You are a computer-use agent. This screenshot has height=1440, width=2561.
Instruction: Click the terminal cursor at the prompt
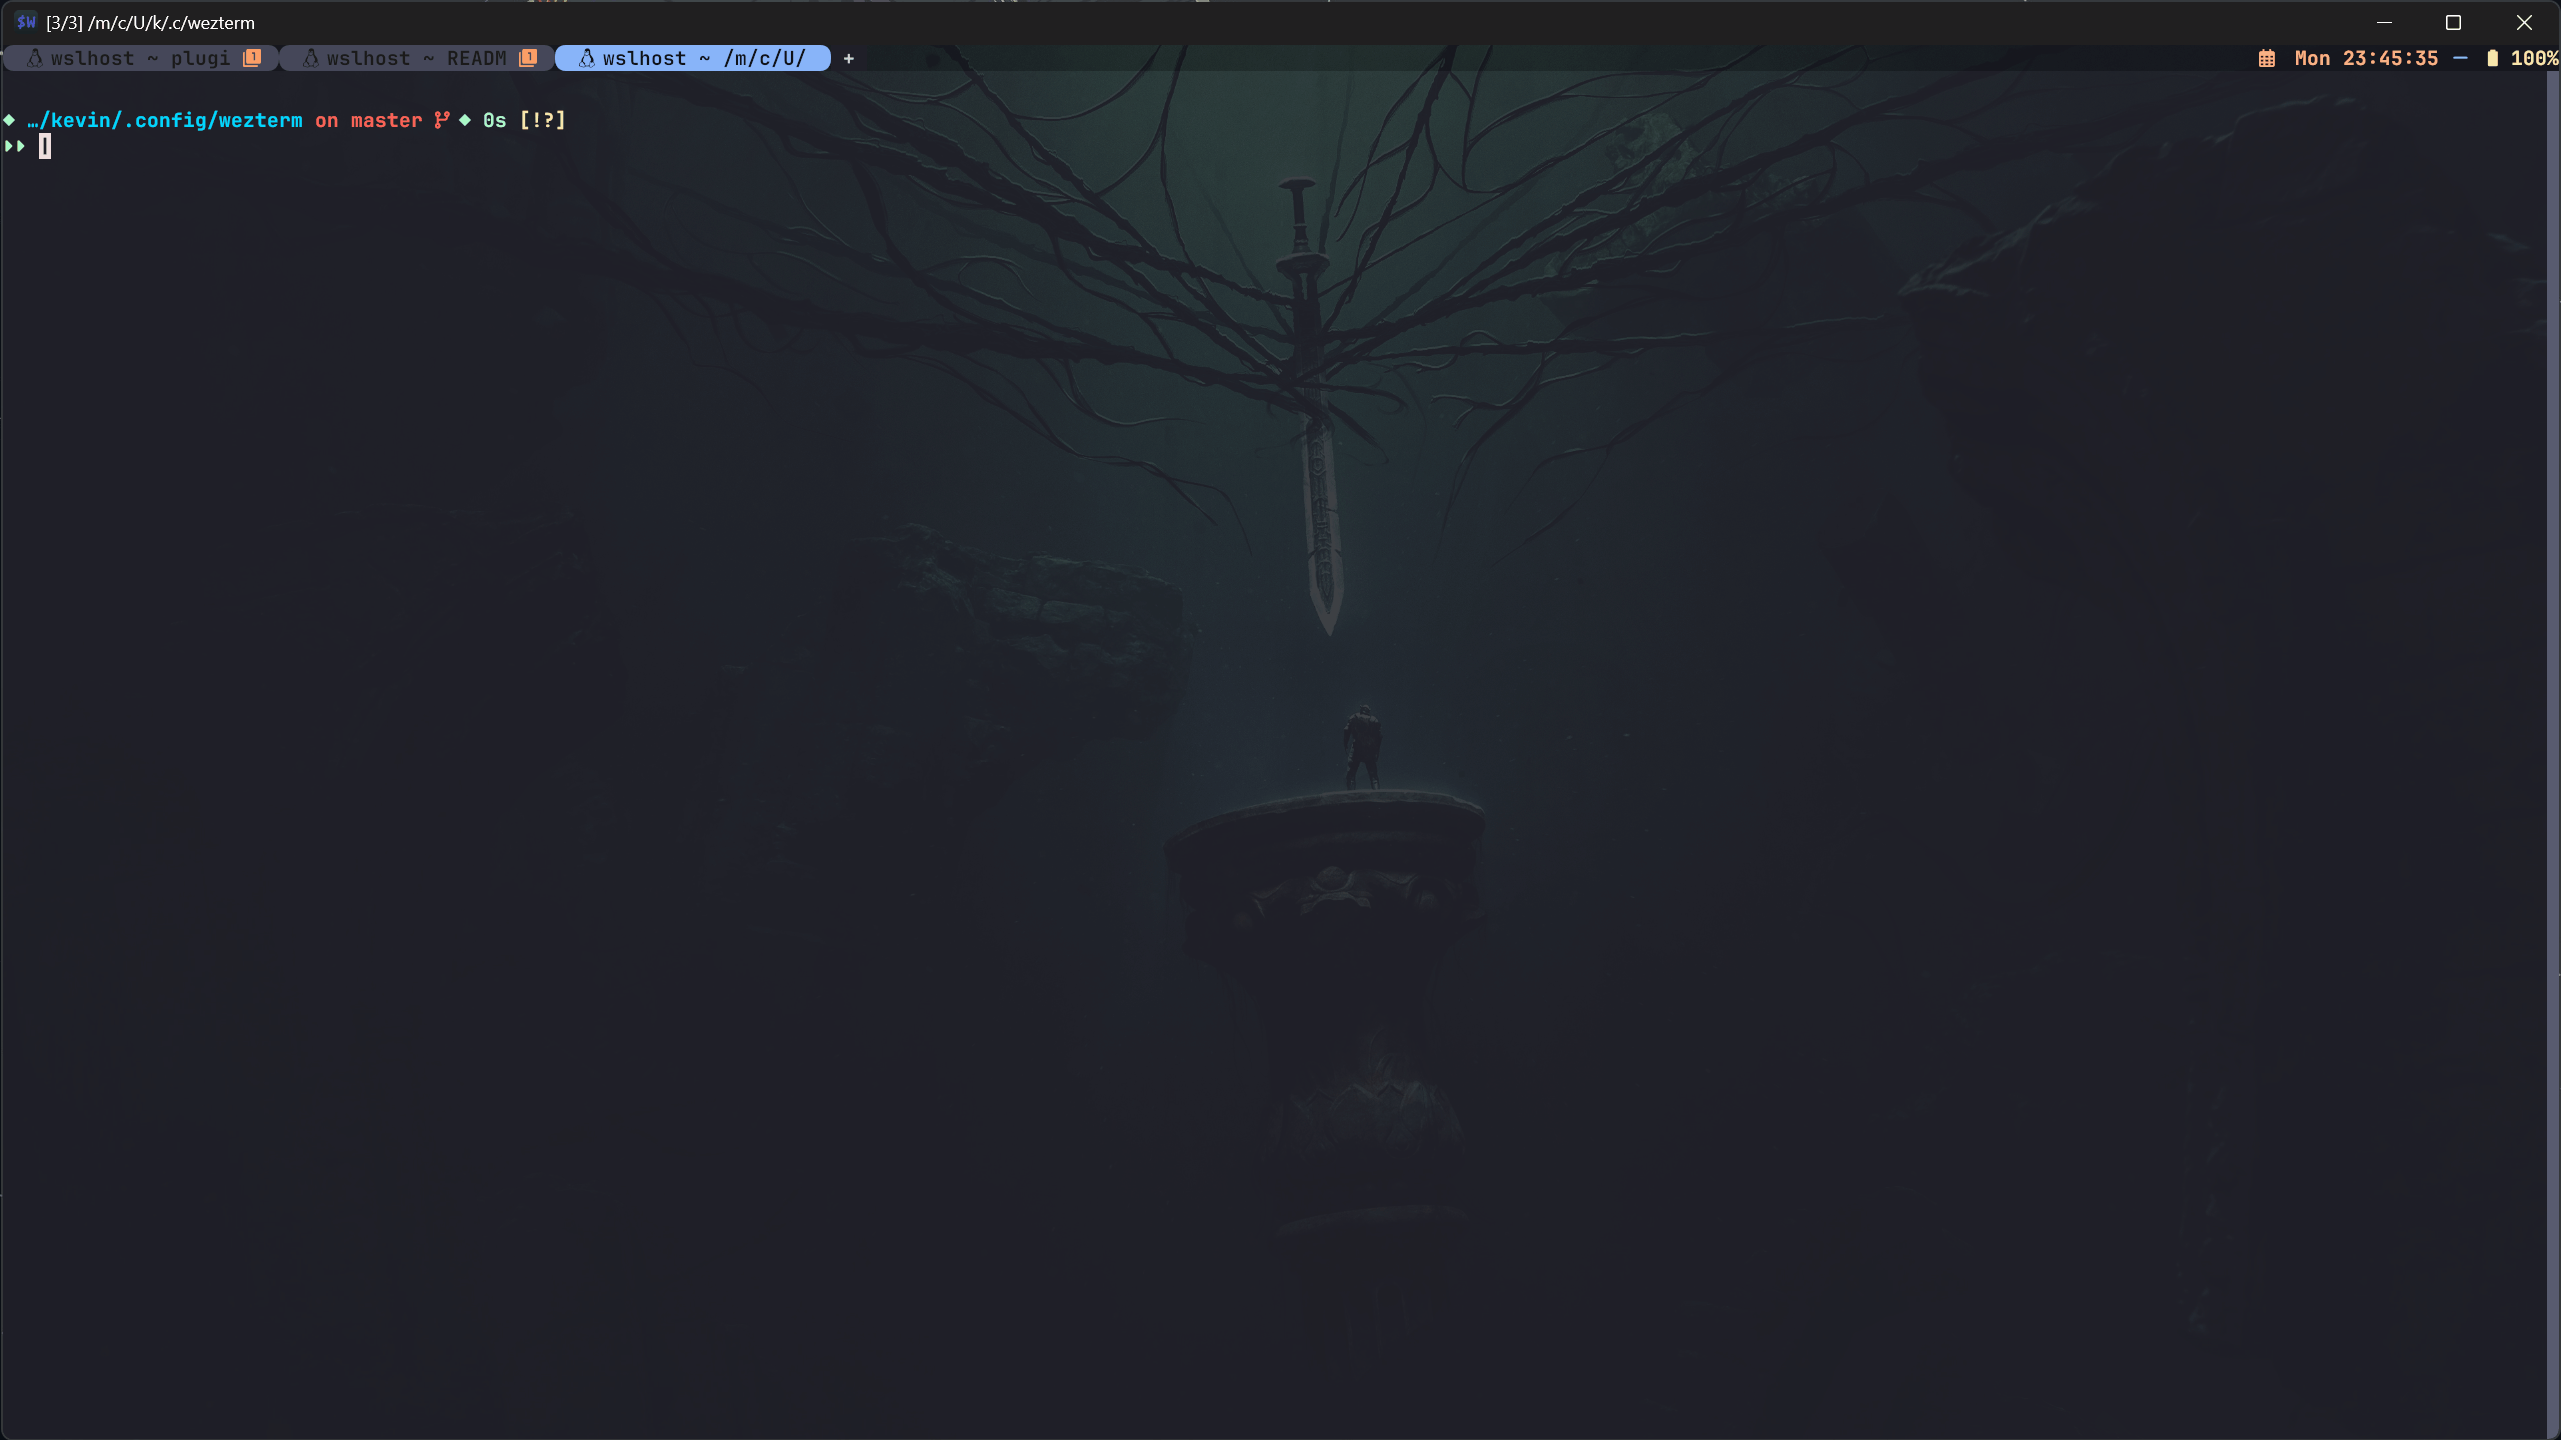click(45, 147)
